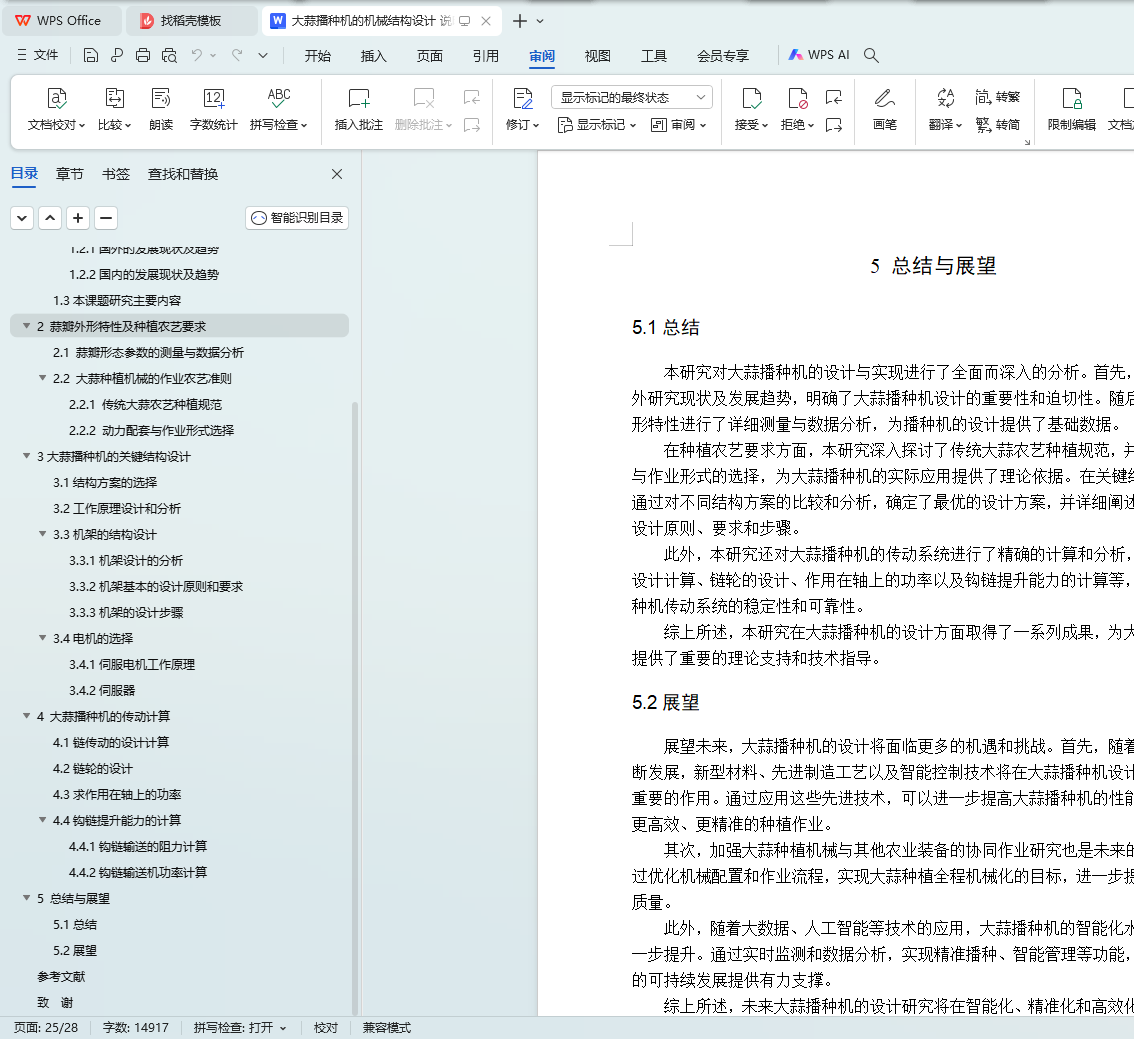Collapse section 2.2 in outline
The image size is (1134, 1039).
[x=43, y=378]
